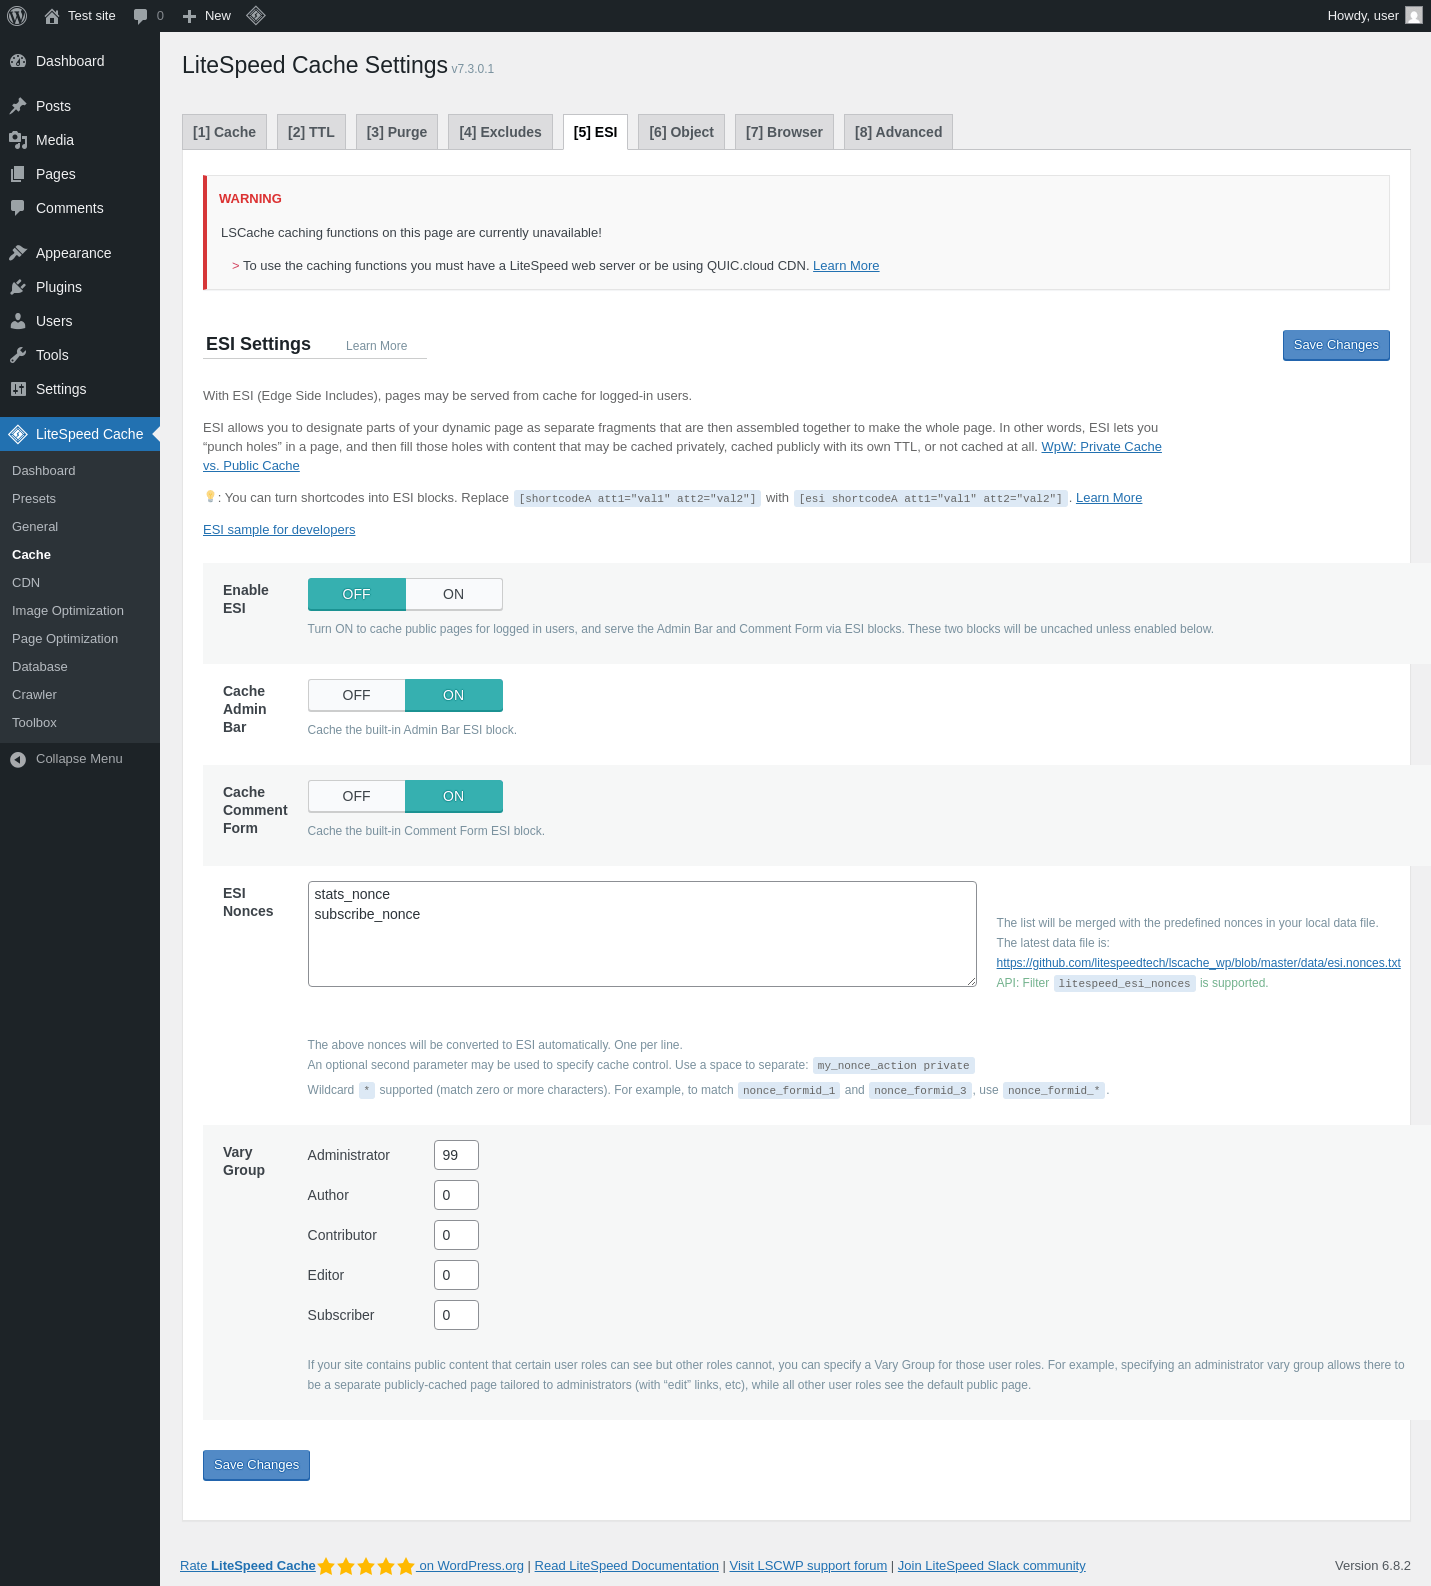This screenshot has width=1431, height=1586.
Task: Open LiteSpeed diamond icon in admin bar
Action: tap(256, 15)
